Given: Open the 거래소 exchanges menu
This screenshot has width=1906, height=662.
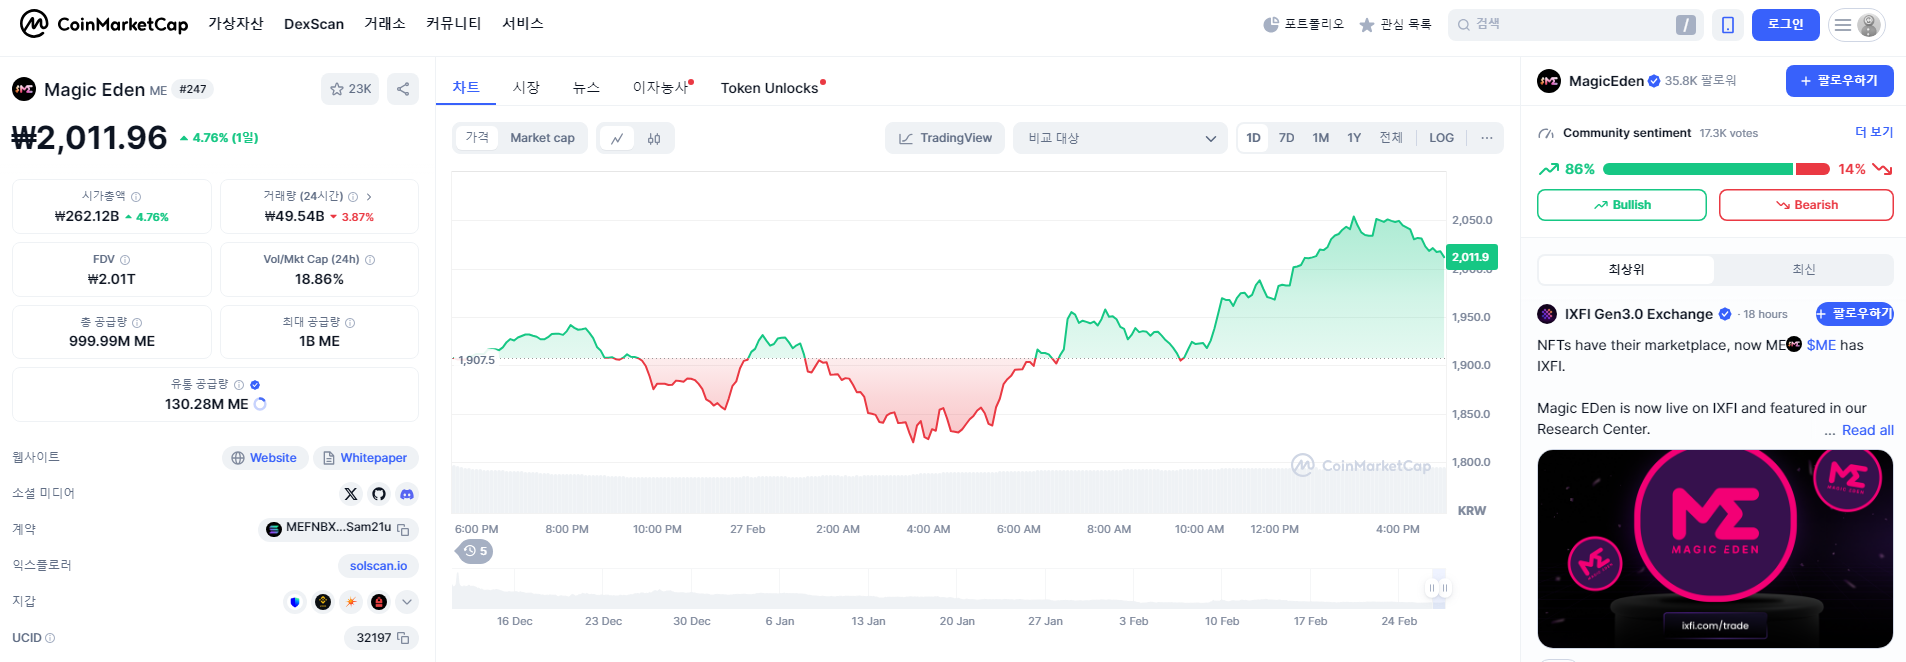Looking at the screenshot, I should pyautogui.click(x=385, y=24).
